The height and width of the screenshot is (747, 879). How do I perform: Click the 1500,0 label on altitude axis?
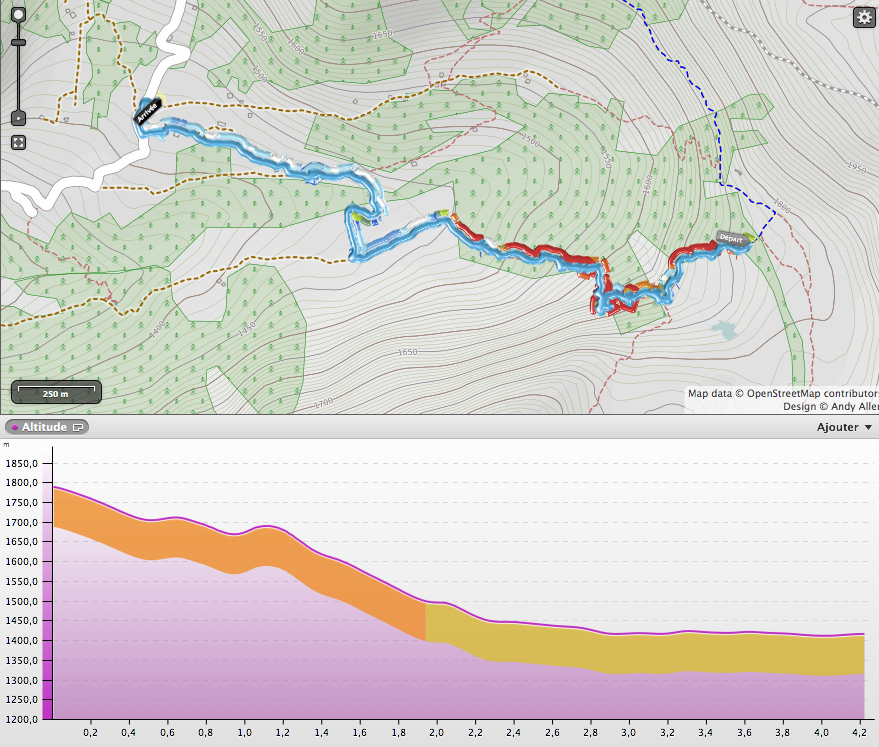click(x=22, y=601)
